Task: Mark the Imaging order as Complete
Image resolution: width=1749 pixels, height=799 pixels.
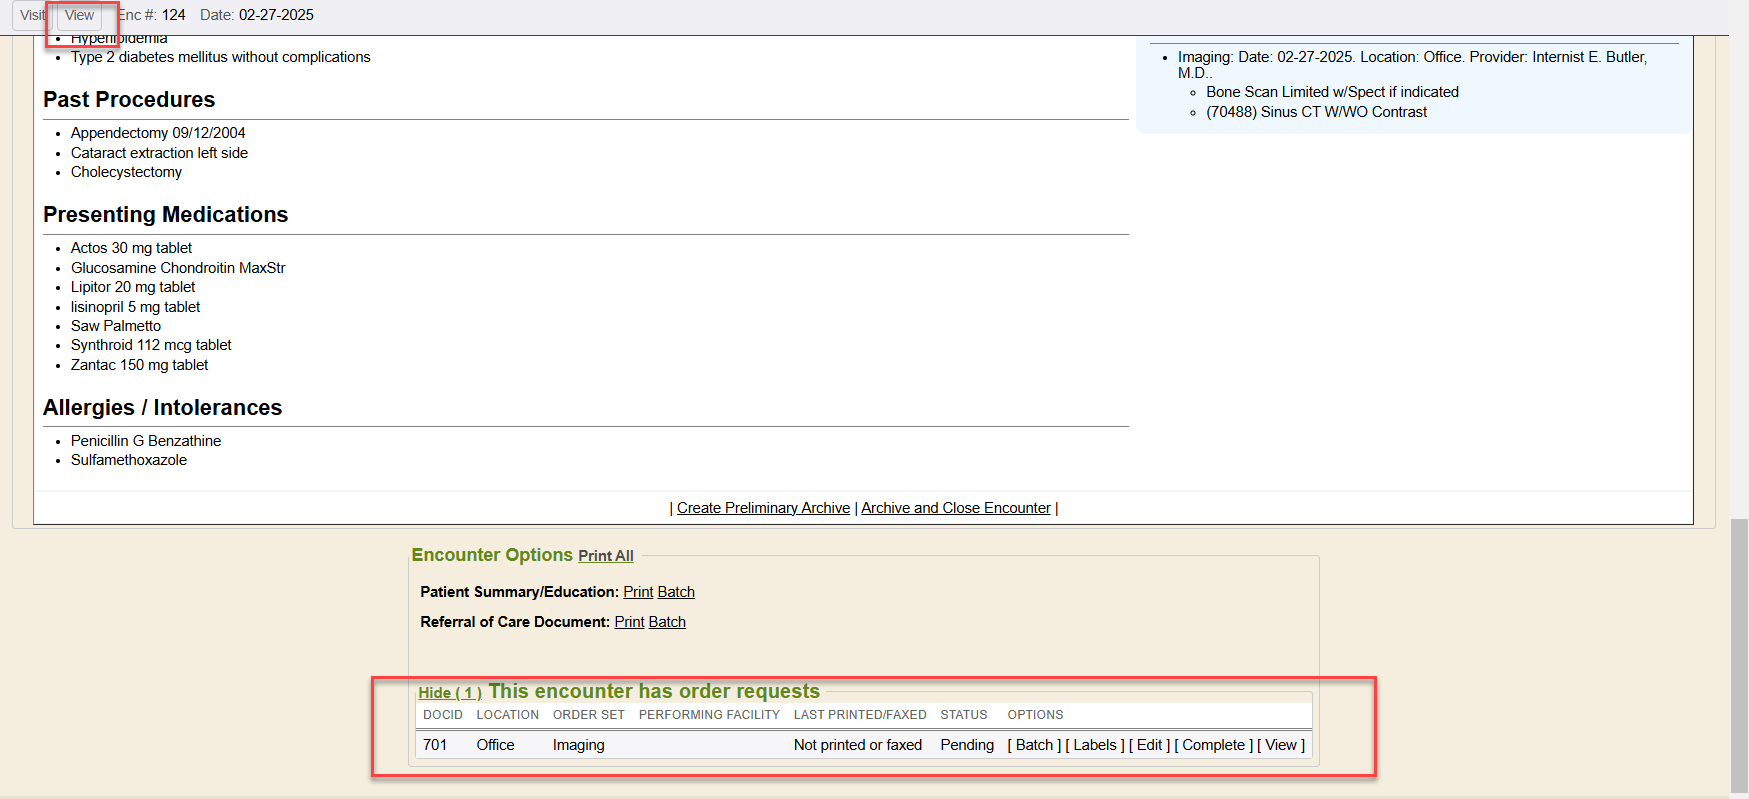Action: pos(1213,745)
